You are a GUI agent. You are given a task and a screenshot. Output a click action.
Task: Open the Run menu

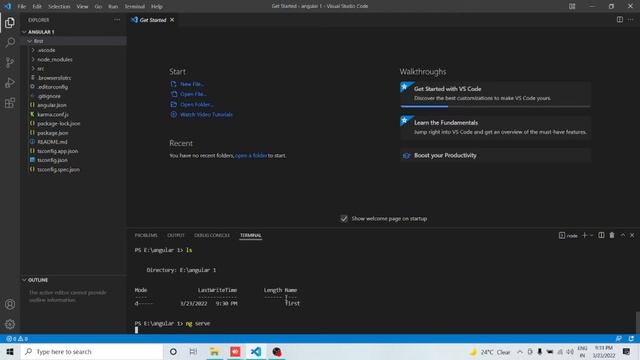coord(113,7)
